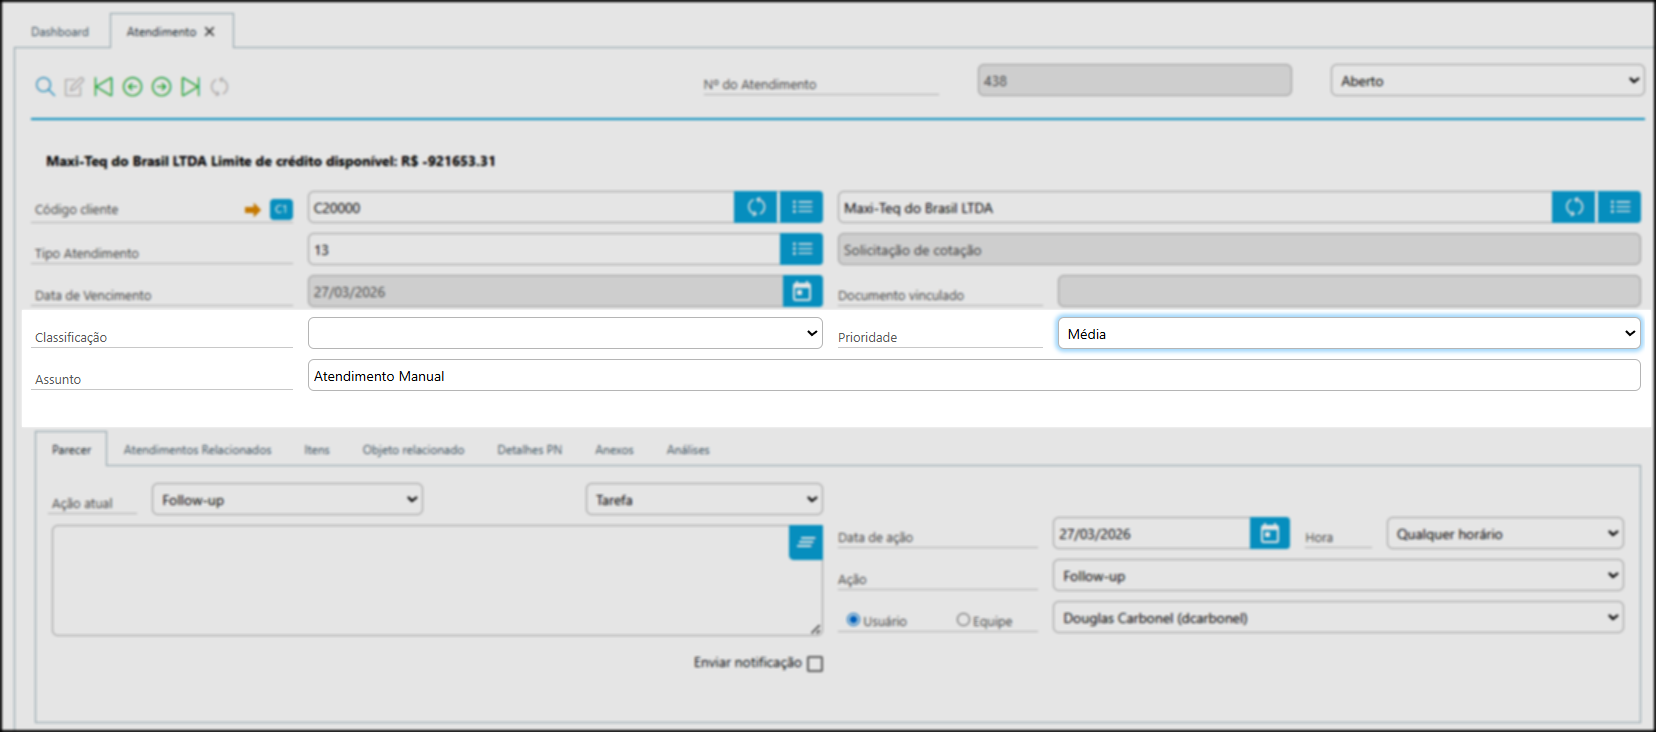Go to first record using skip-back icon
Screen dimensions: 1656x732
[x=103, y=87]
